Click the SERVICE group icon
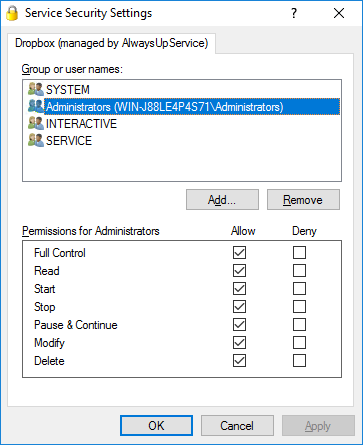This screenshot has height=445, width=363. pos(36,140)
